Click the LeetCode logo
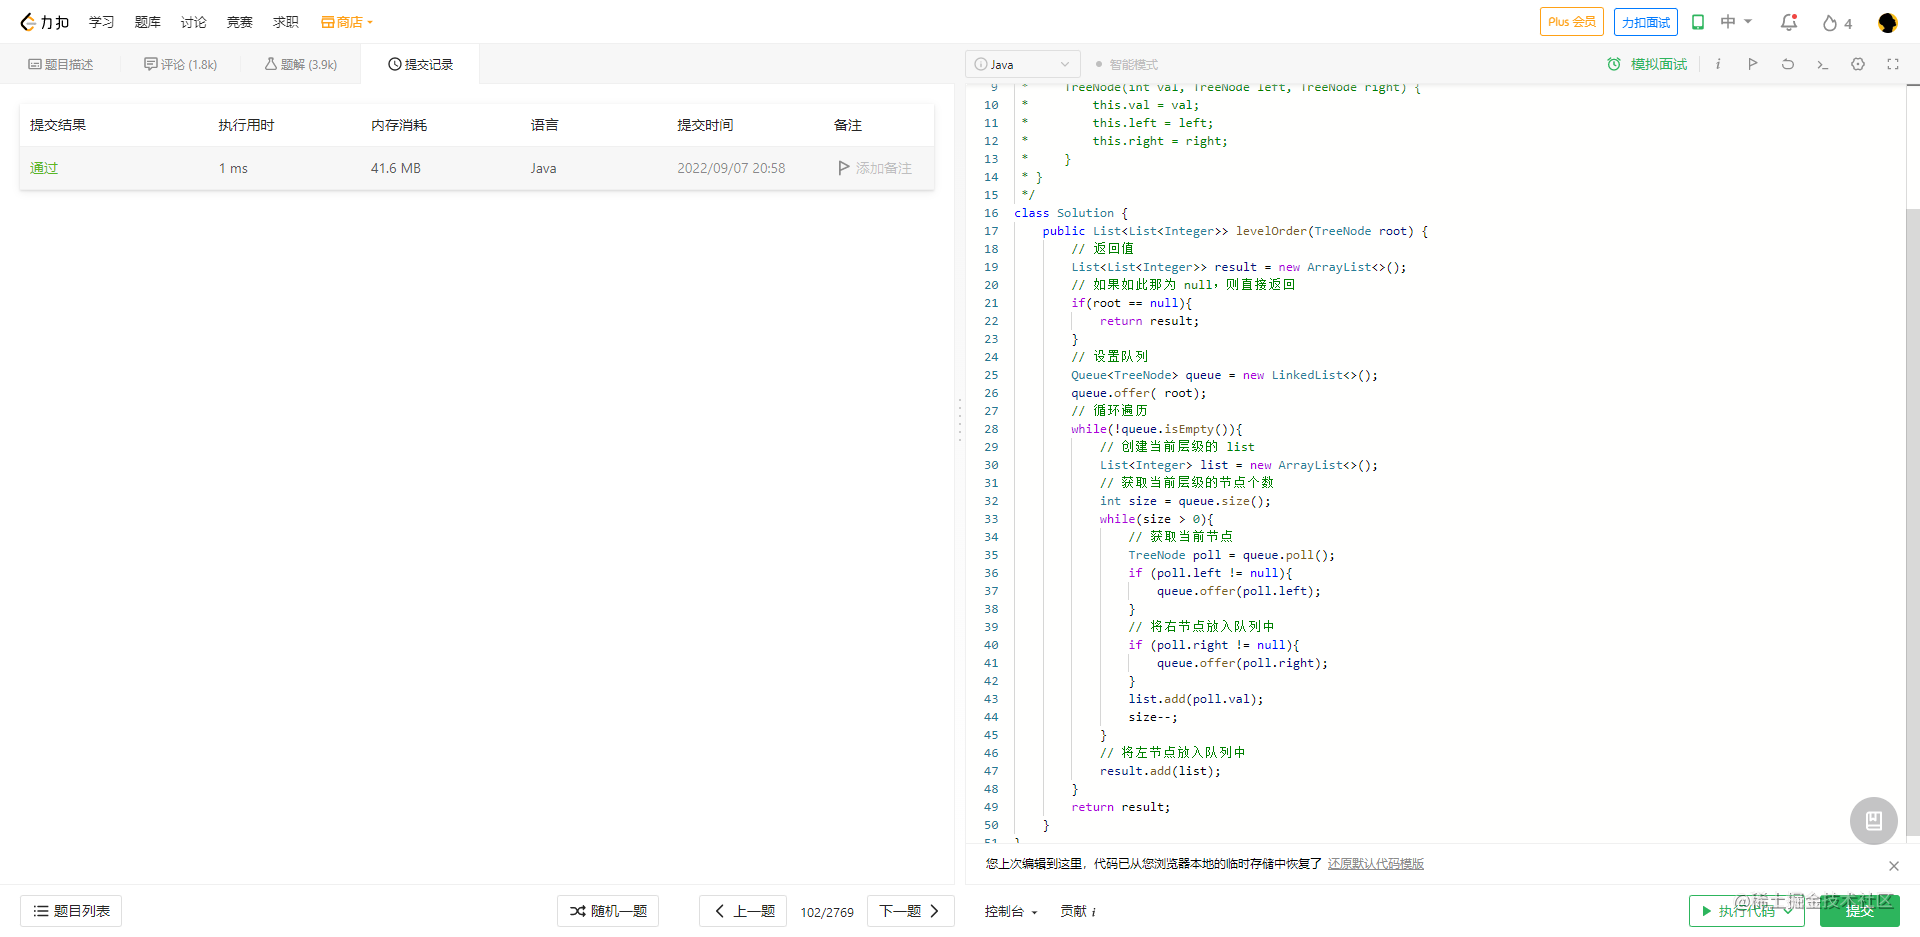The image size is (1920, 937). click(44, 22)
